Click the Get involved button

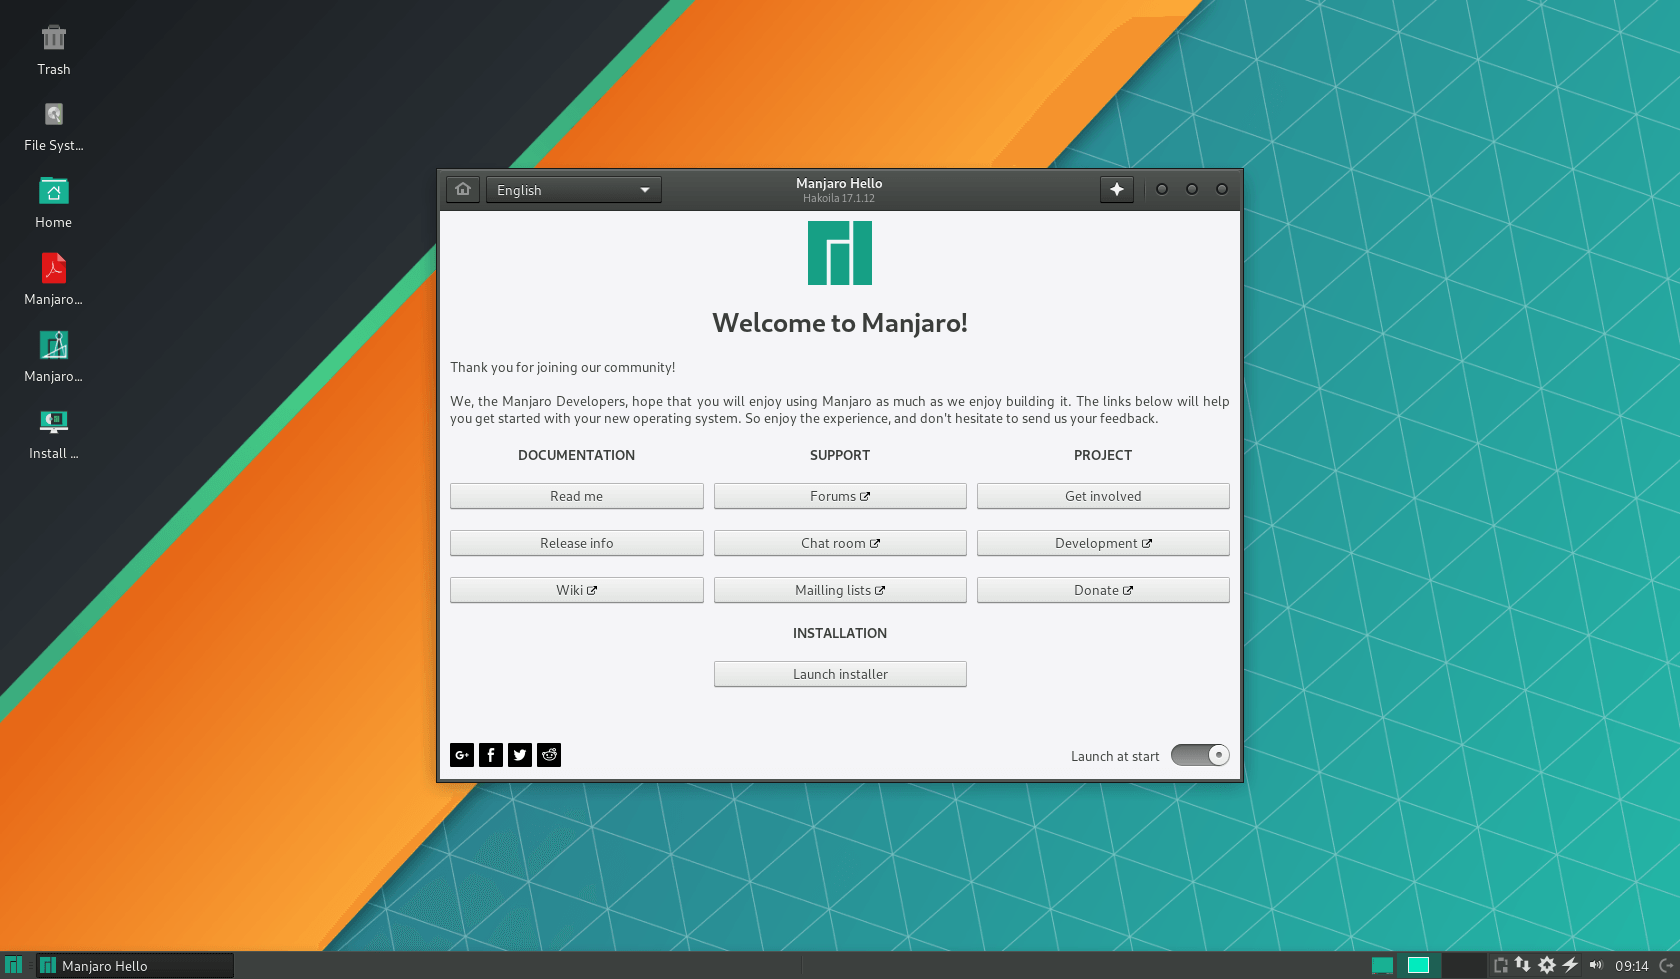tap(1103, 496)
